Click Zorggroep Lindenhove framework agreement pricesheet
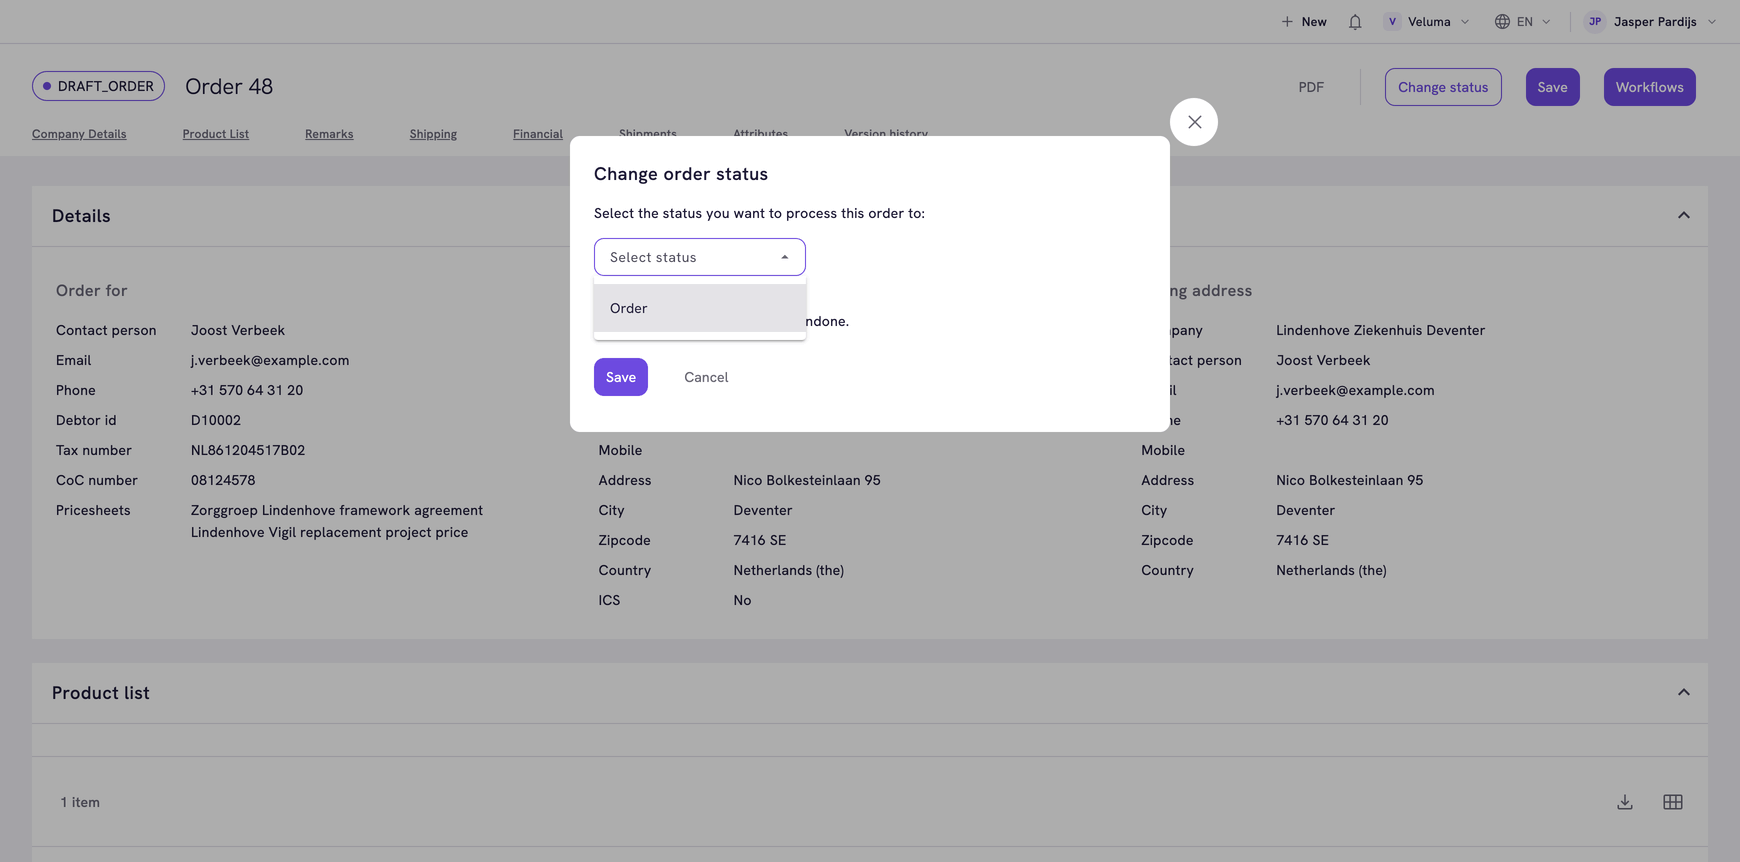Viewport: 1740px width, 862px height. coord(337,510)
